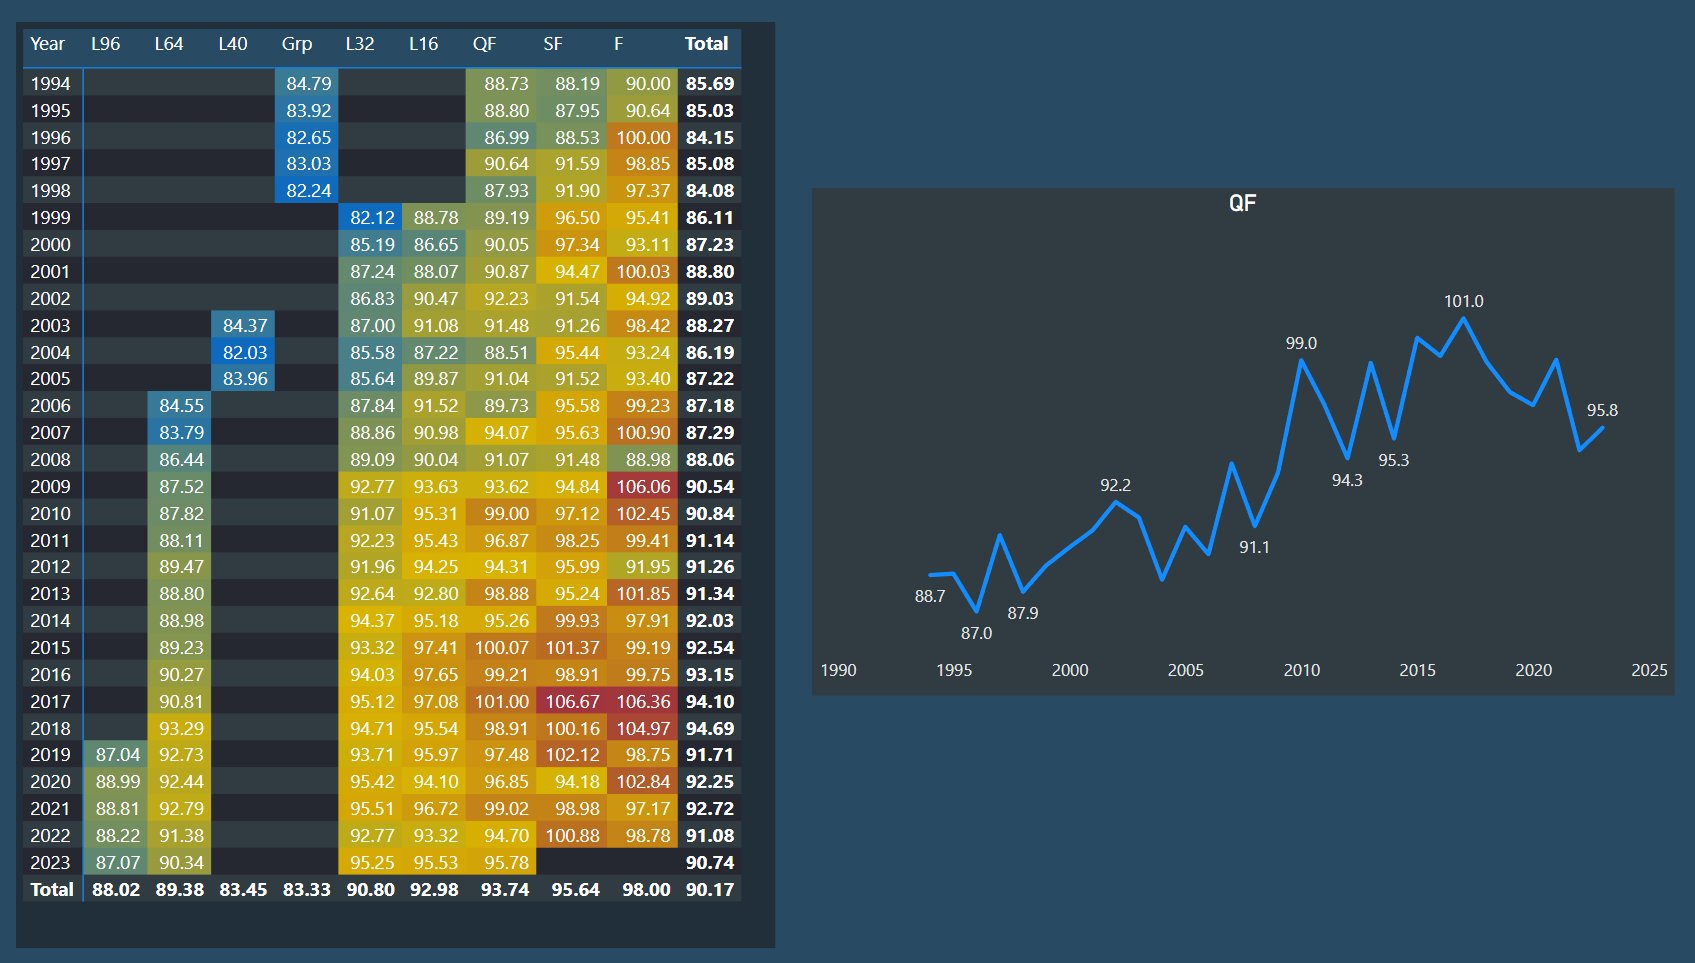Select the 2017 row label
Screen dimensions: 1695x963
50,702
